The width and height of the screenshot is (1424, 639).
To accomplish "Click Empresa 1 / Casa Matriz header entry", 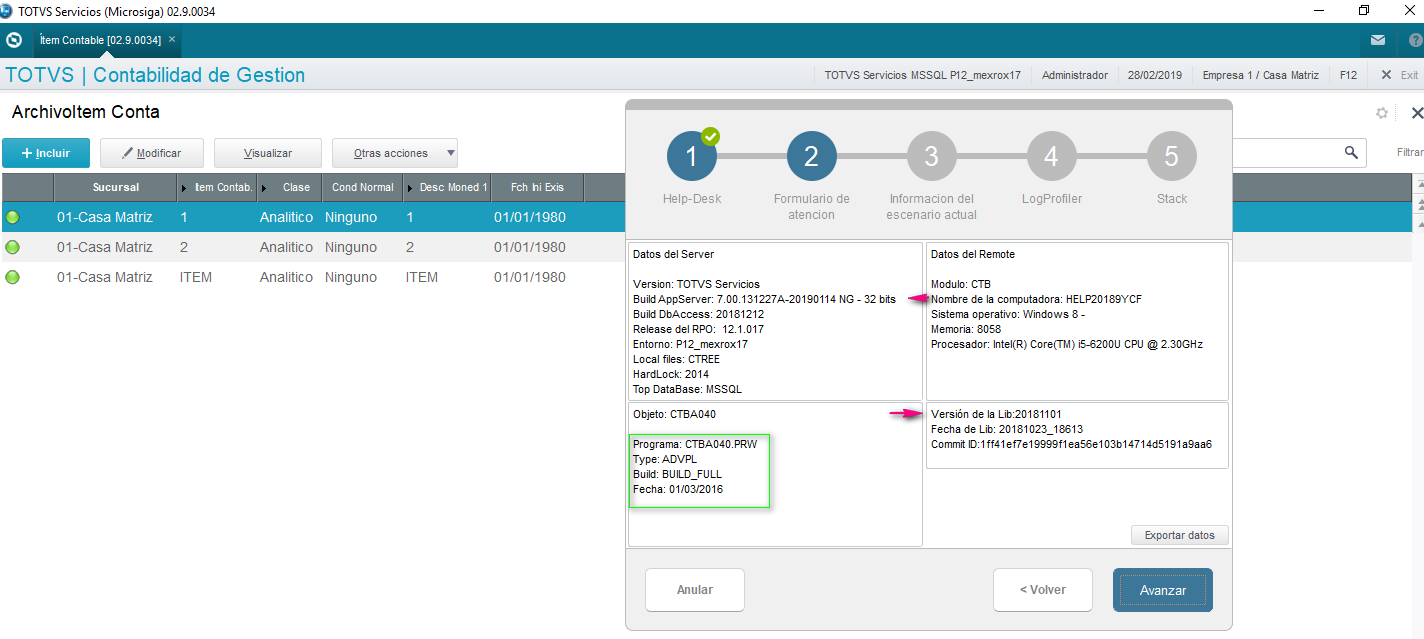I will point(1260,75).
